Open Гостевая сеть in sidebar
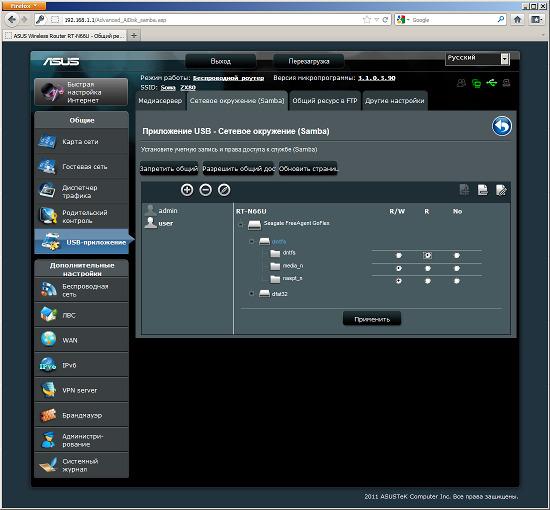Viewport: 550px width, 510px height. 81,167
